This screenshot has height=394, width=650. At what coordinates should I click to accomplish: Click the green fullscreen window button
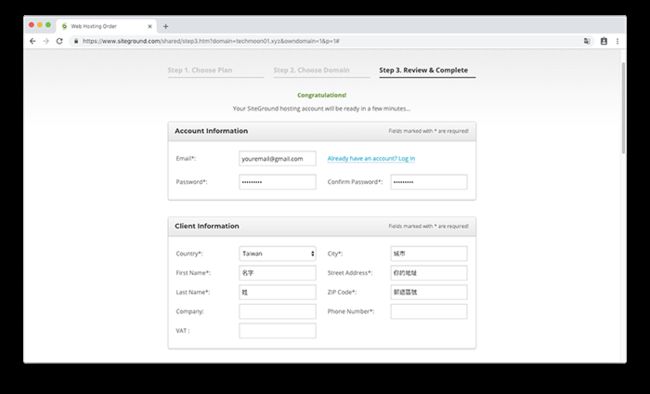tap(48, 25)
